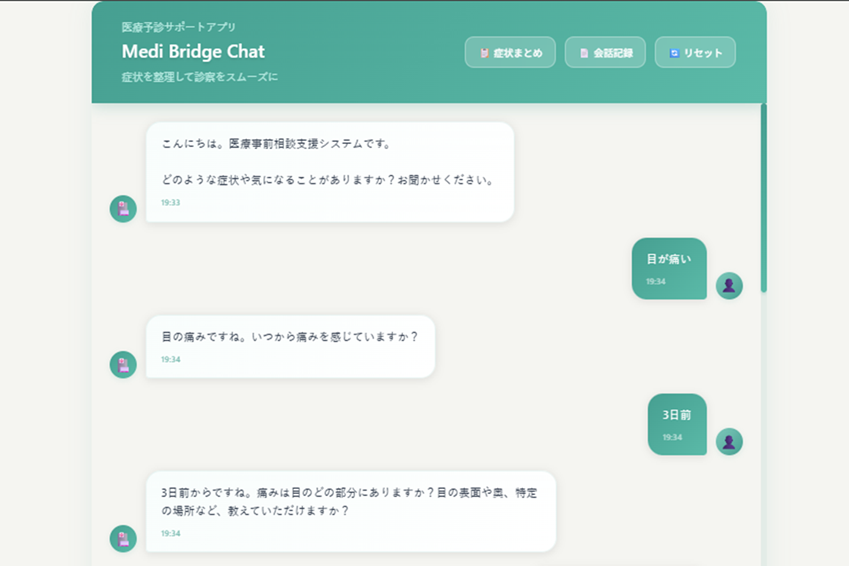Click the Medi Bridge Chat title
This screenshot has width=849, height=566.
[x=193, y=51]
